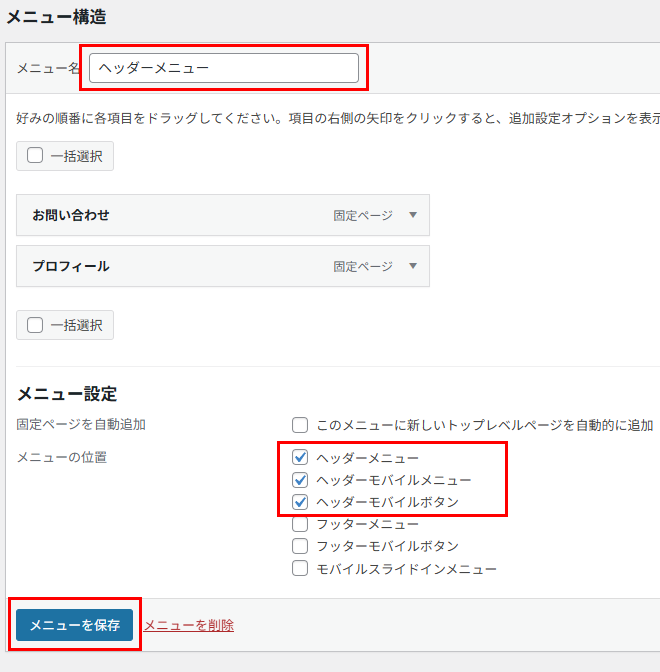The width and height of the screenshot is (660, 672).
Task: Toggle the lower 一括選択 checkbox
Action: tap(35, 325)
